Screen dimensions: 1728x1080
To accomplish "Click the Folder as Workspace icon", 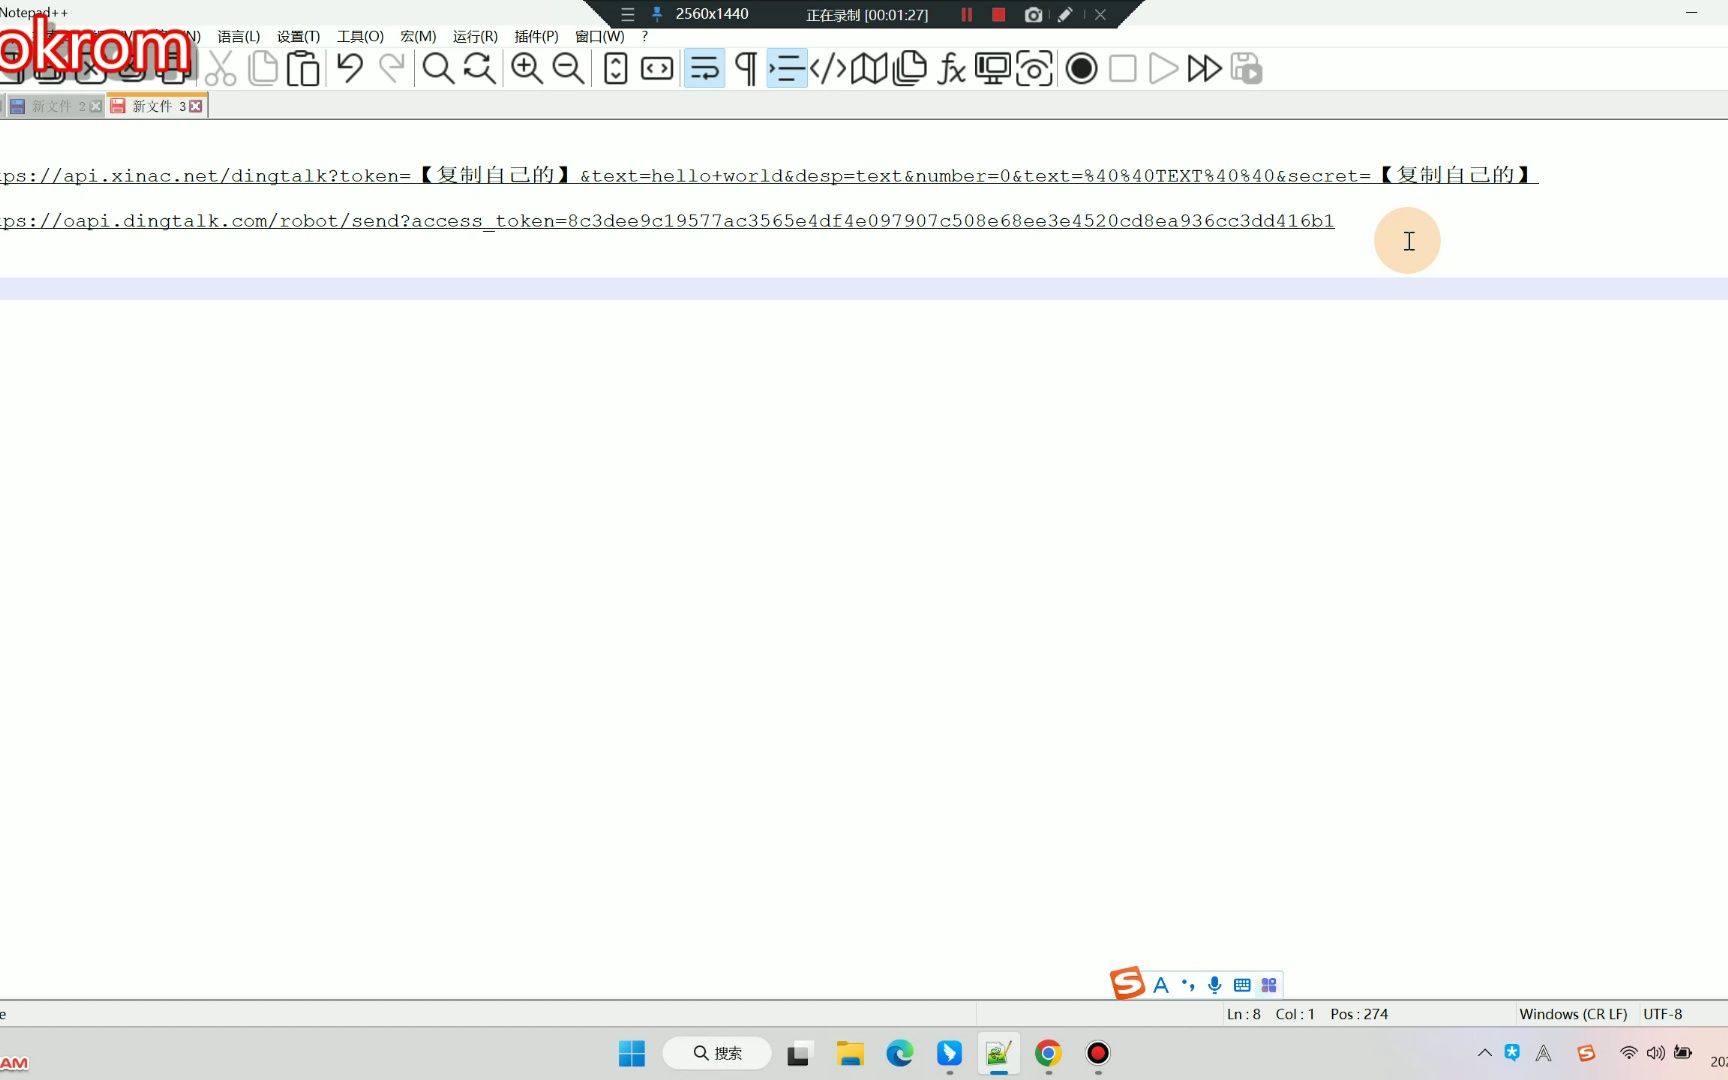I will (x=993, y=69).
